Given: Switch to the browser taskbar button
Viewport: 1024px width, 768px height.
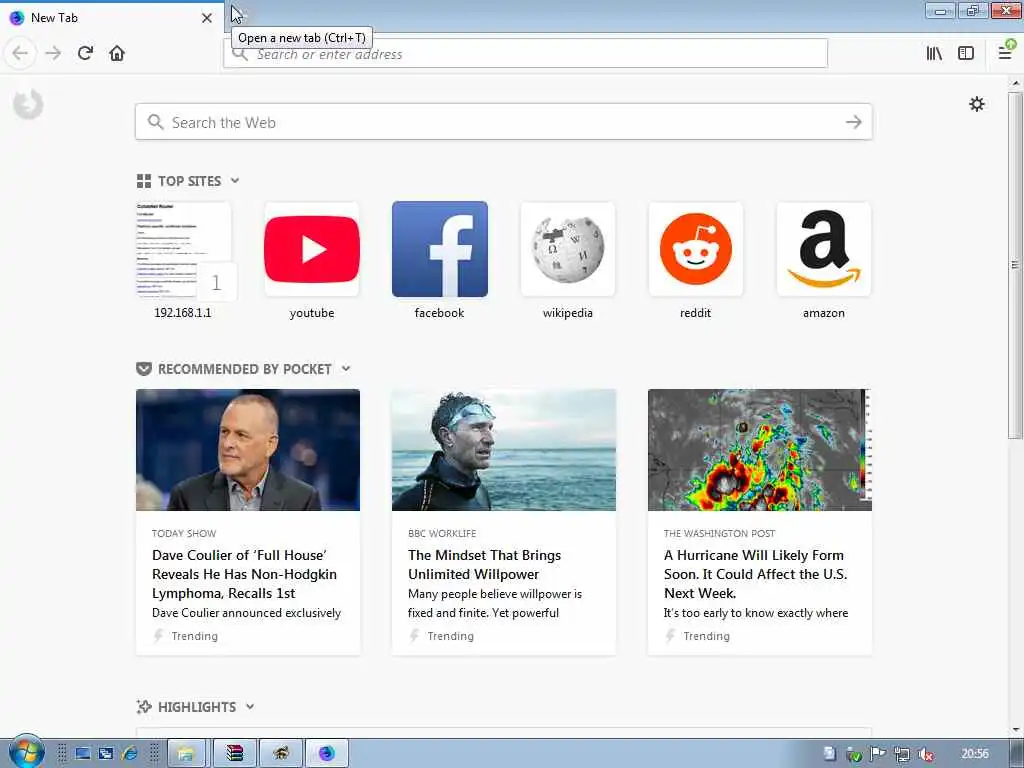Looking at the screenshot, I should point(327,753).
